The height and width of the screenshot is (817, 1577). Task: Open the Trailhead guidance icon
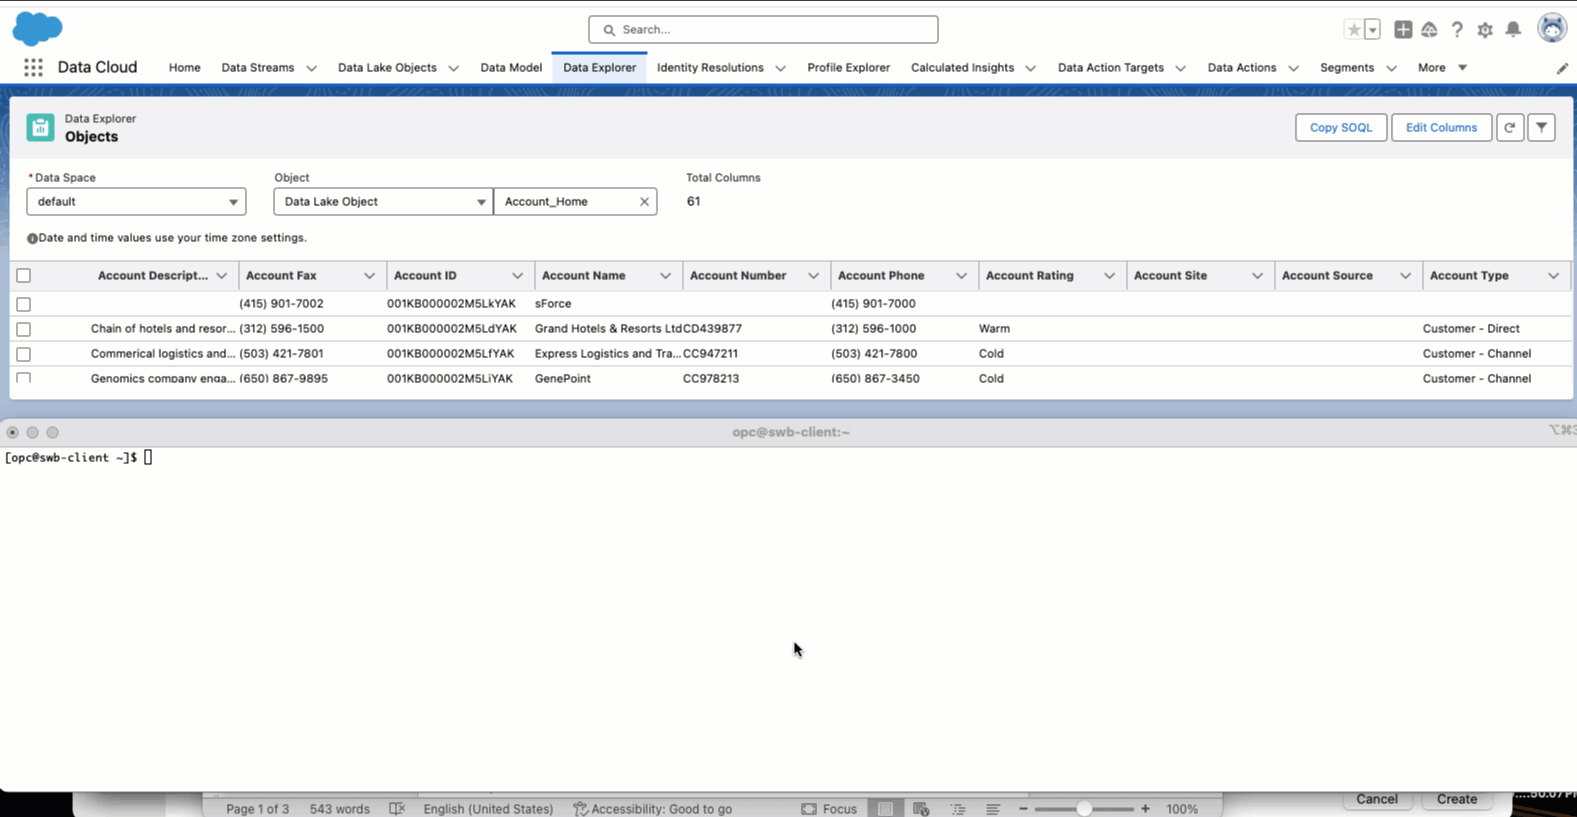point(1429,30)
